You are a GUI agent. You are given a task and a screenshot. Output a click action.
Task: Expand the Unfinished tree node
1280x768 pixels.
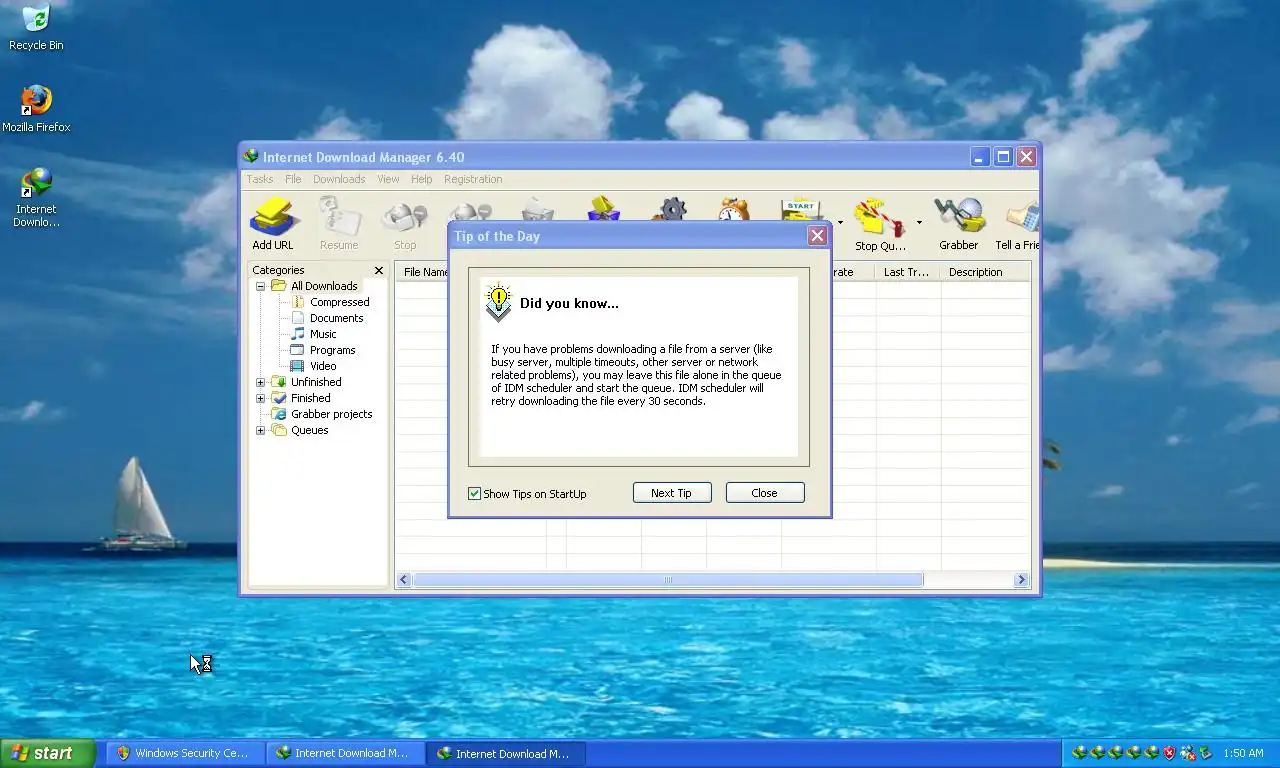click(261, 382)
